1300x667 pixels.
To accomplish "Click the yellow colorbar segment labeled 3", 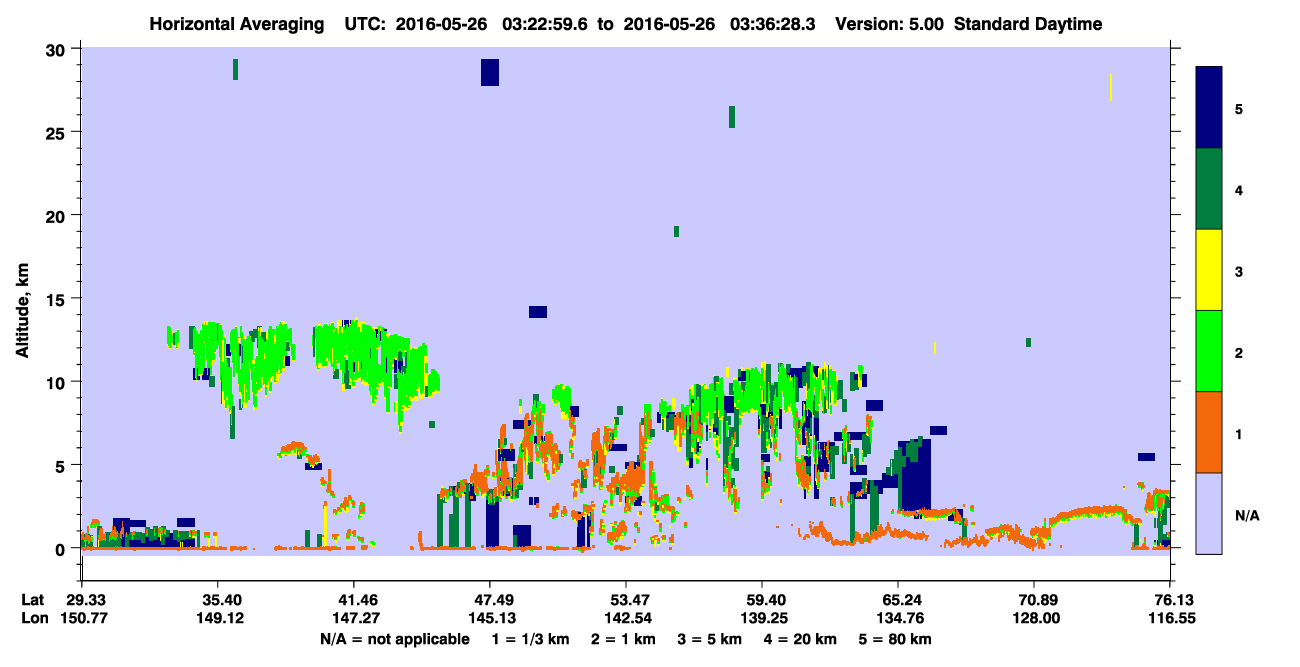I will tap(1209, 270).
